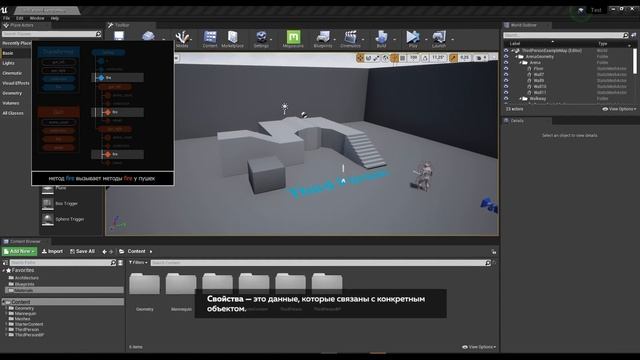
Task: Click the Launch toolbar button
Action: 439,39
